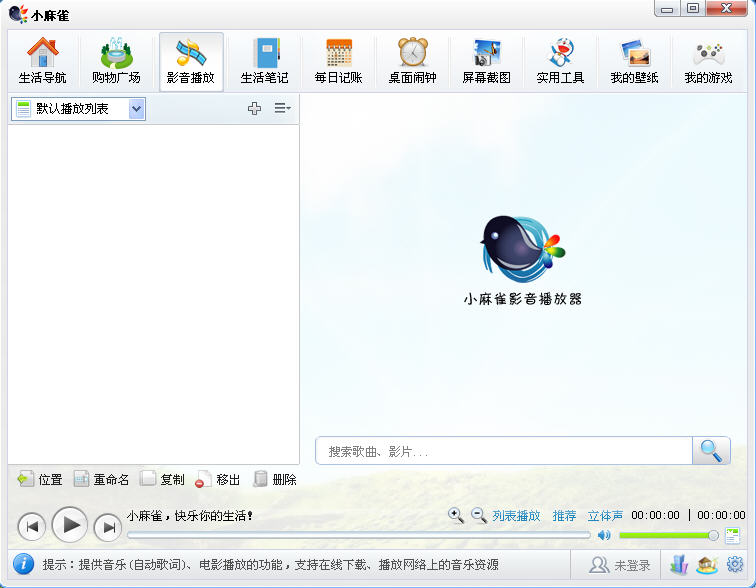Toggle 立体声 stereo mode

click(605, 516)
